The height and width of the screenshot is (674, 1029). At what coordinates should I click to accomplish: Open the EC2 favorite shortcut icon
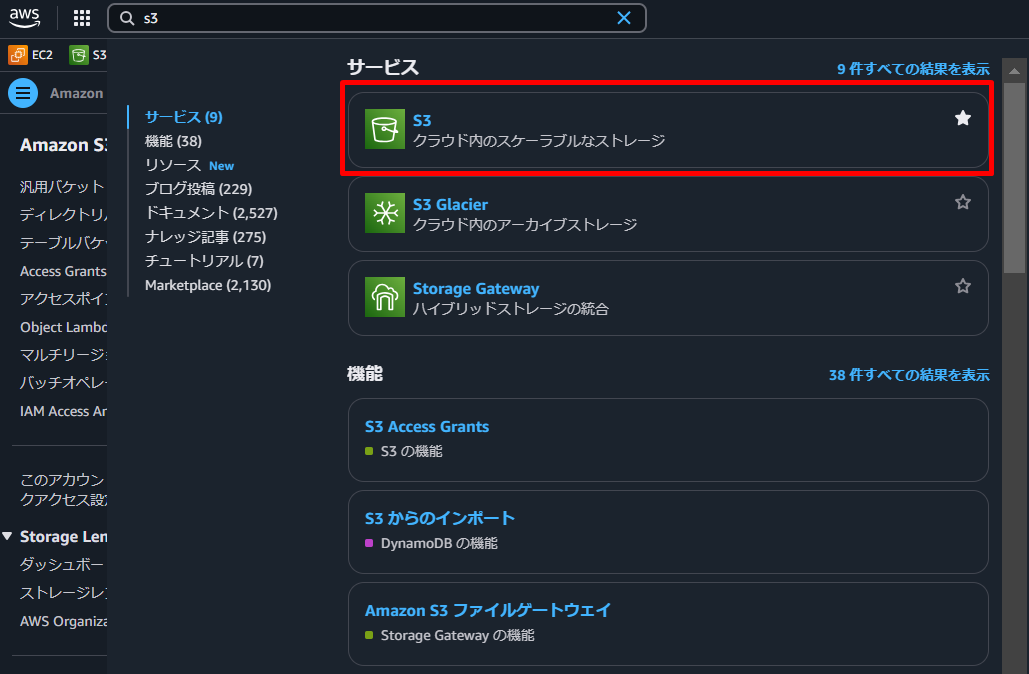tap(18, 55)
